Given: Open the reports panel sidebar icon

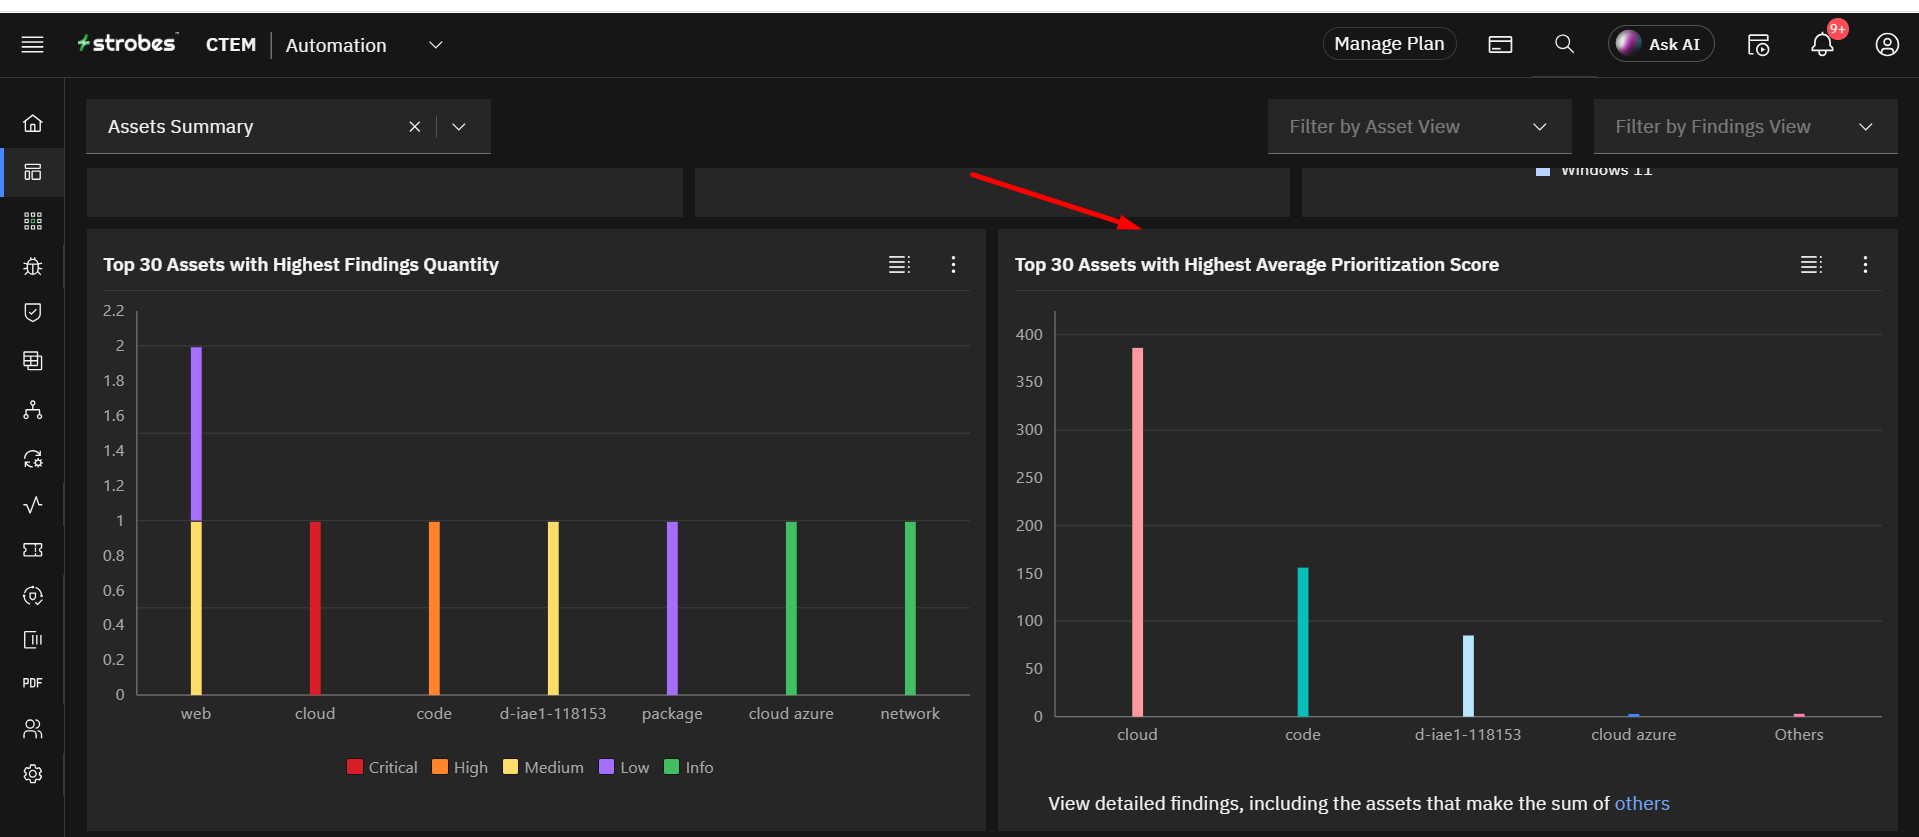Looking at the screenshot, I should pyautogui.click(x=33, y=640).
